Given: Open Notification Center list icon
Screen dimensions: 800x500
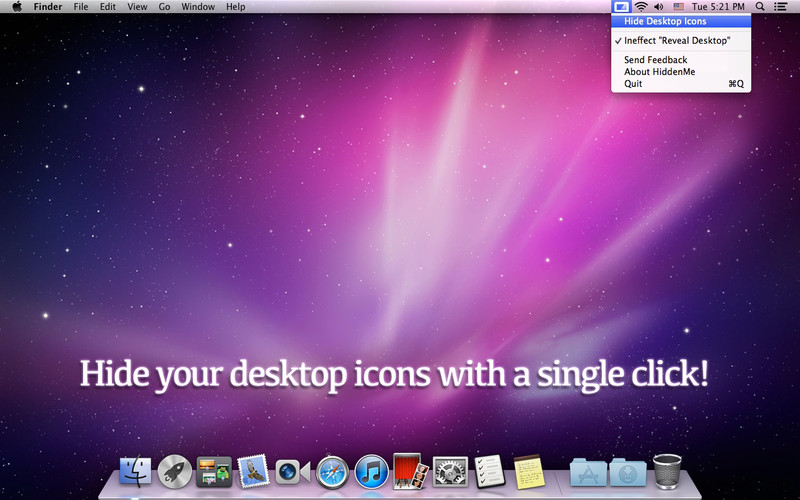Looking at the screenshot, I should [x=780, y=7].
